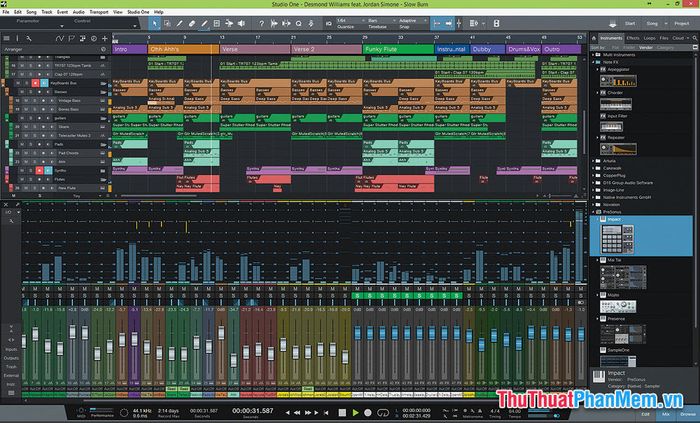Switch to the Effects browser tab
The image size is (700, 423).
(633, 38)
